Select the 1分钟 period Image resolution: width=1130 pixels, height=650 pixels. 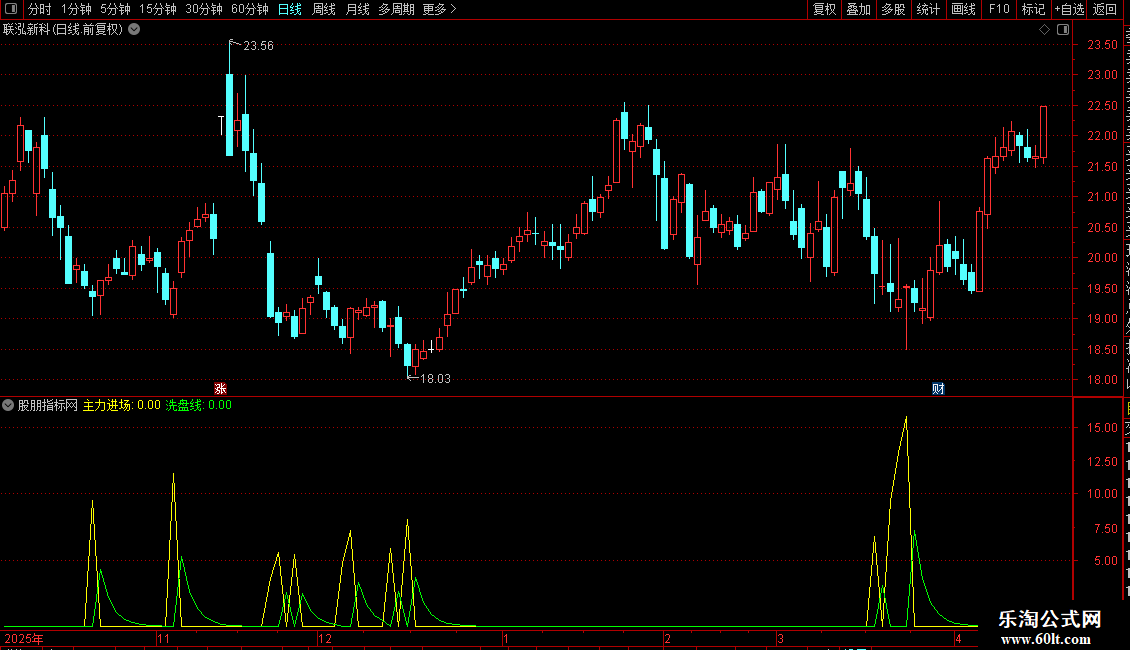point(76,9)
